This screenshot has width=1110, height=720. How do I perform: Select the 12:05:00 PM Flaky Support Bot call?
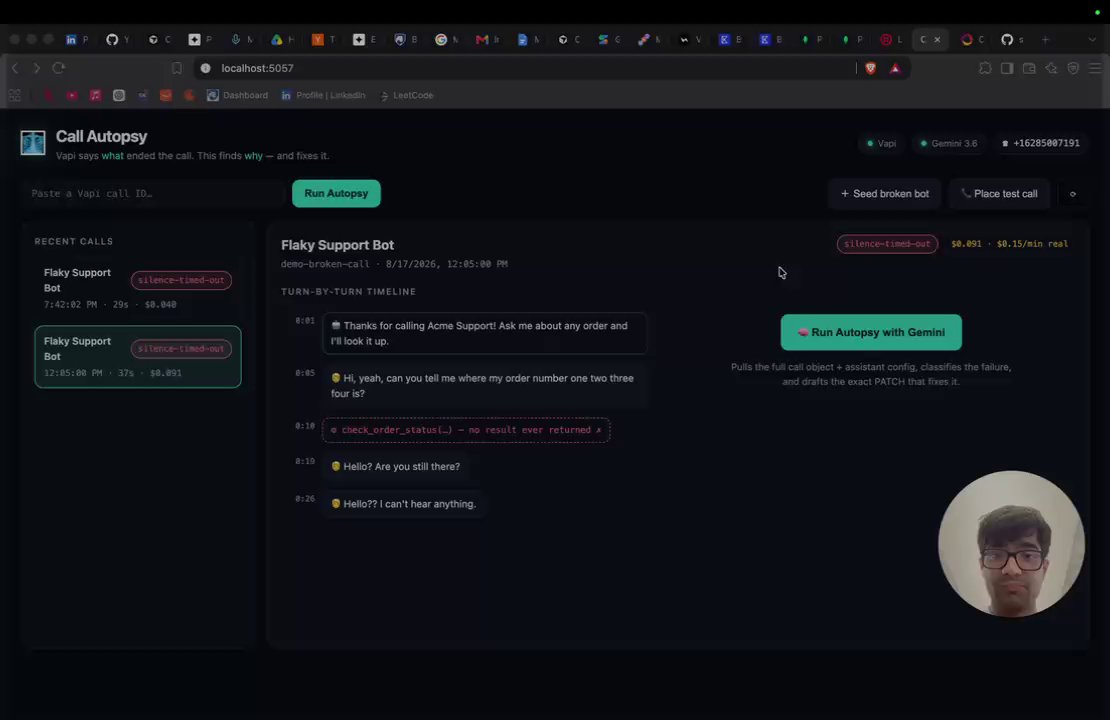137,356
